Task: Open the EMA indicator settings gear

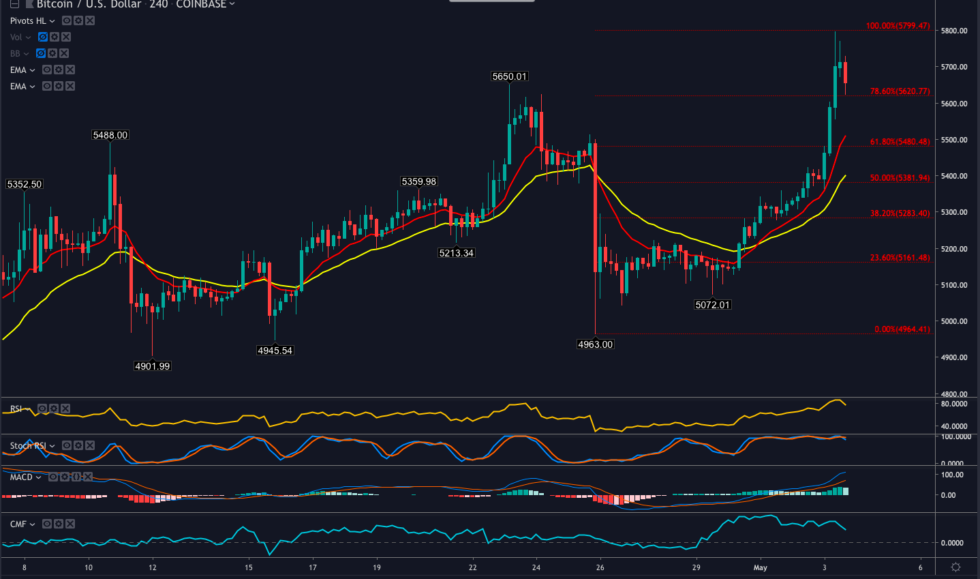Action: tap(59, 68)
